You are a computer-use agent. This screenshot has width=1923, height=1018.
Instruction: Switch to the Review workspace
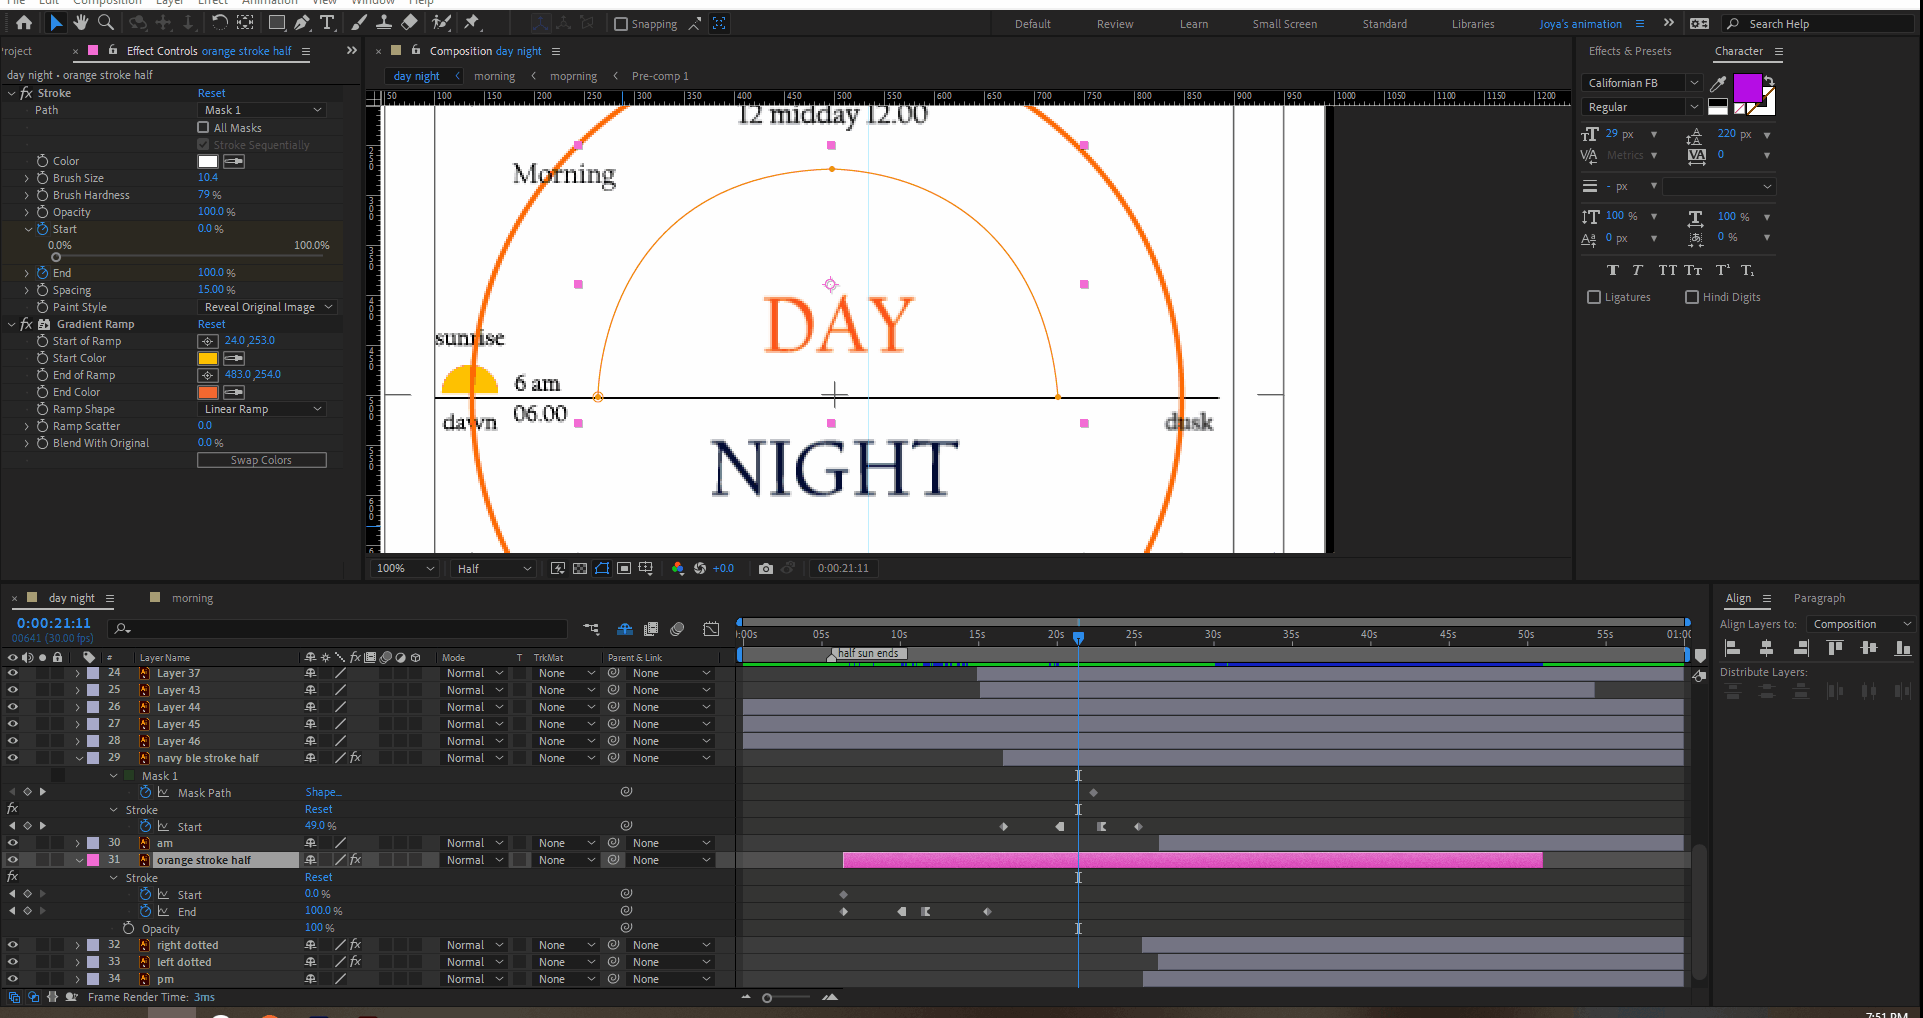pyautogui.click(x=1115, y=24)
